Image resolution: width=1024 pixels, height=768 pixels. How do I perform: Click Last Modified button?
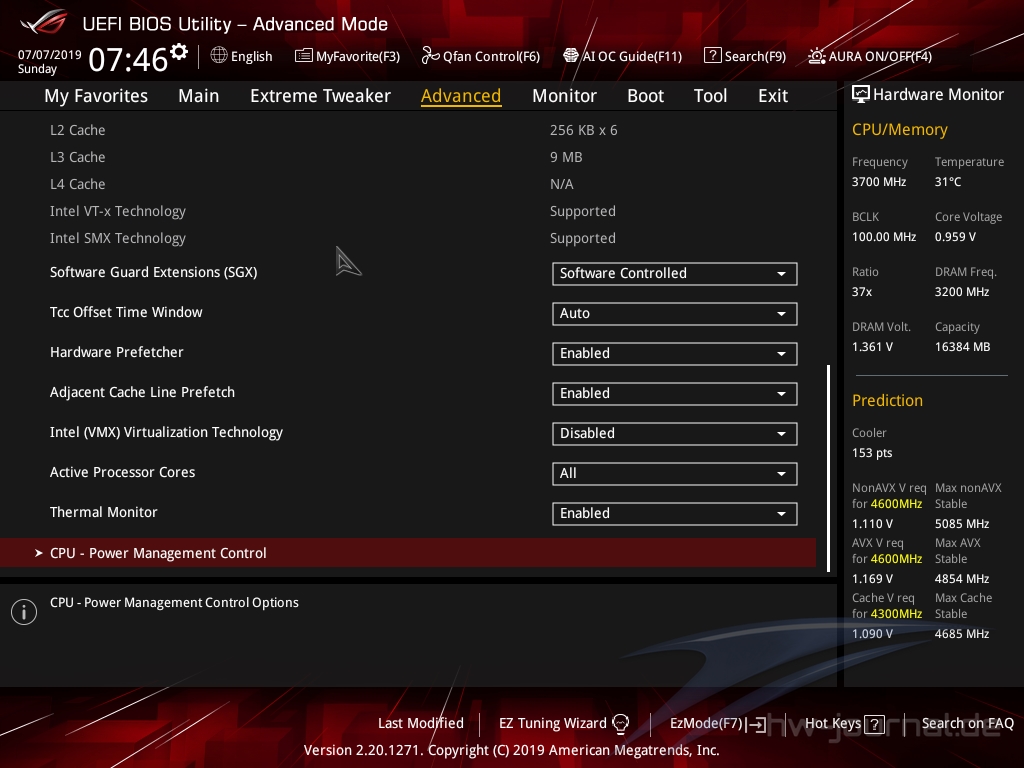pos(421,723)
